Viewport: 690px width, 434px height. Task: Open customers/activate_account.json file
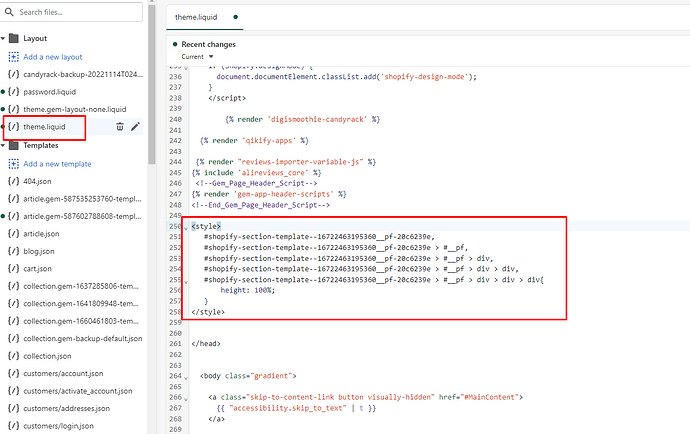[x=78, y=391]
